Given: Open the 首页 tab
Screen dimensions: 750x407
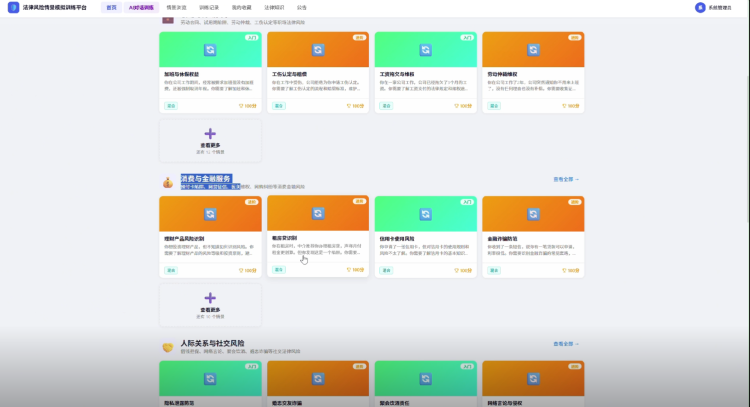Looking at the screenshot, I should (x=111, y=8).
